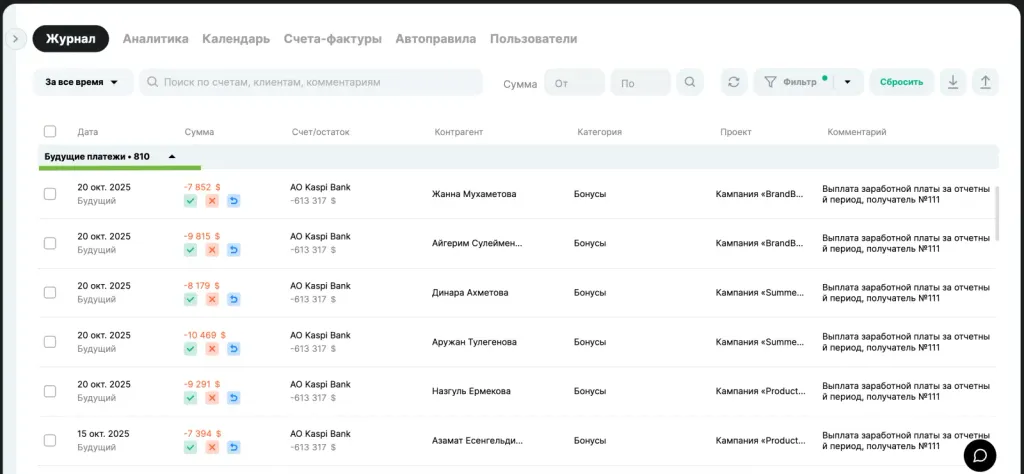Image resolution: width=1024 pixels, height=474 pixels.
Task: Repeat the -7 394 $ payment
Action: click(234, 447)
